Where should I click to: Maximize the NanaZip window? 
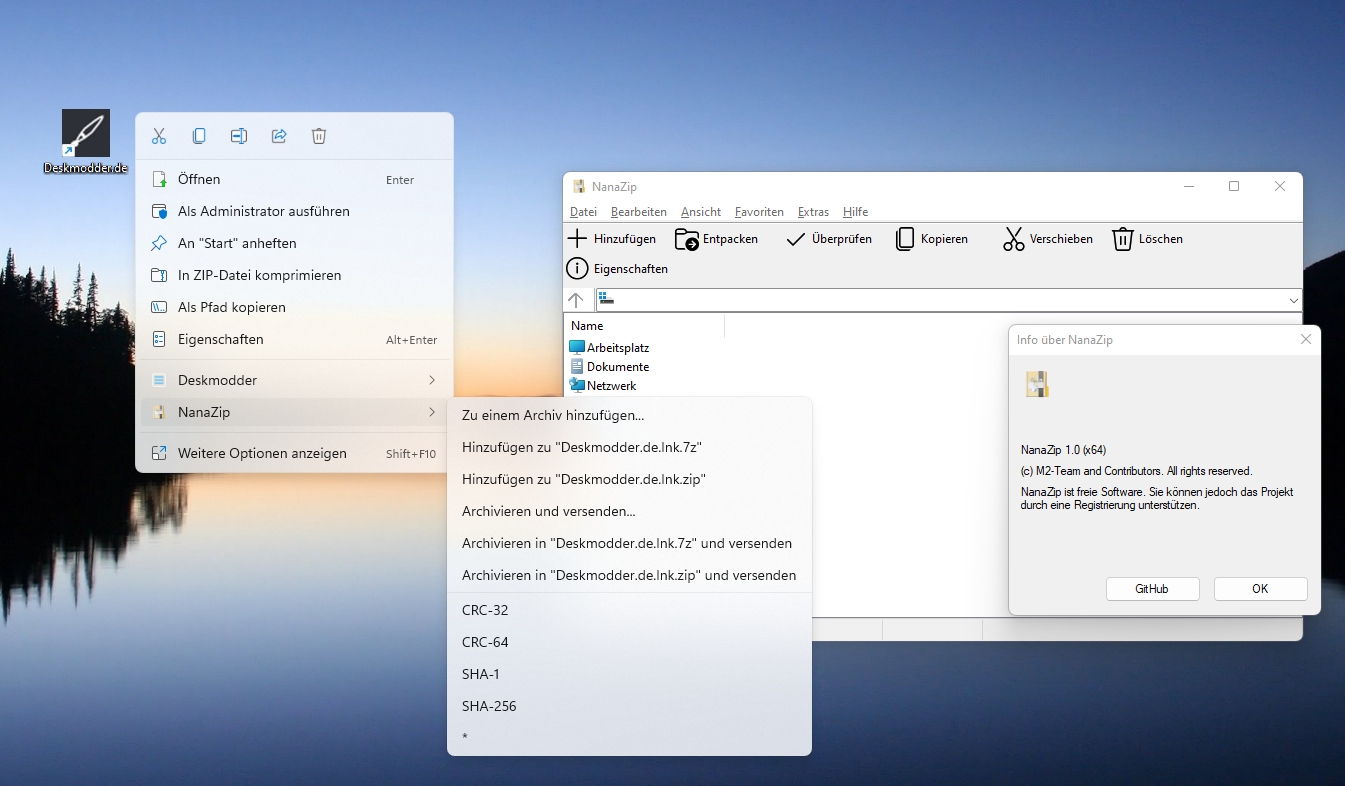tap(1234, 186)
